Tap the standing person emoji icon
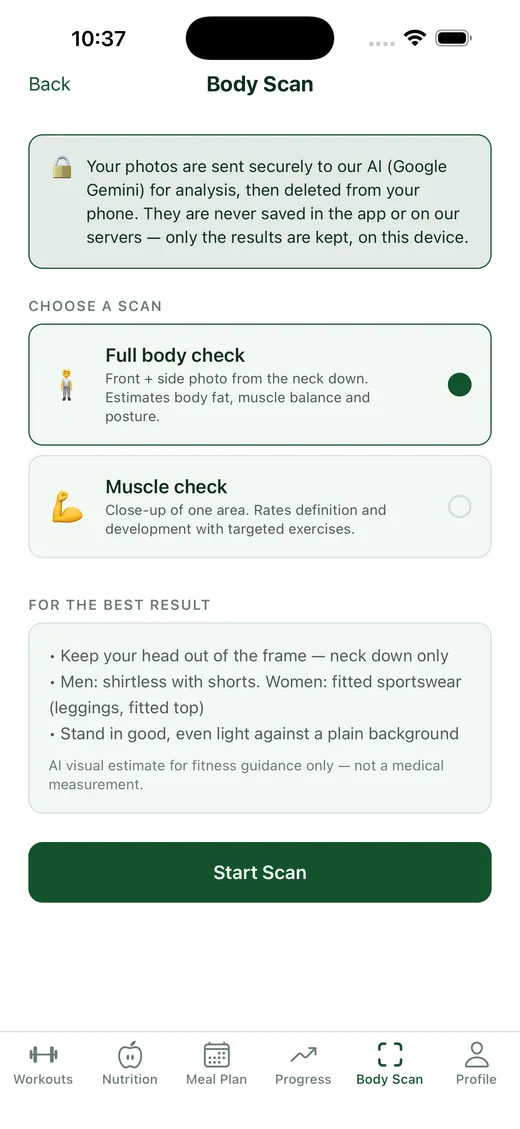Image resolution: width=520 pixels, height=1129 pixels. (x=67, y=384)
